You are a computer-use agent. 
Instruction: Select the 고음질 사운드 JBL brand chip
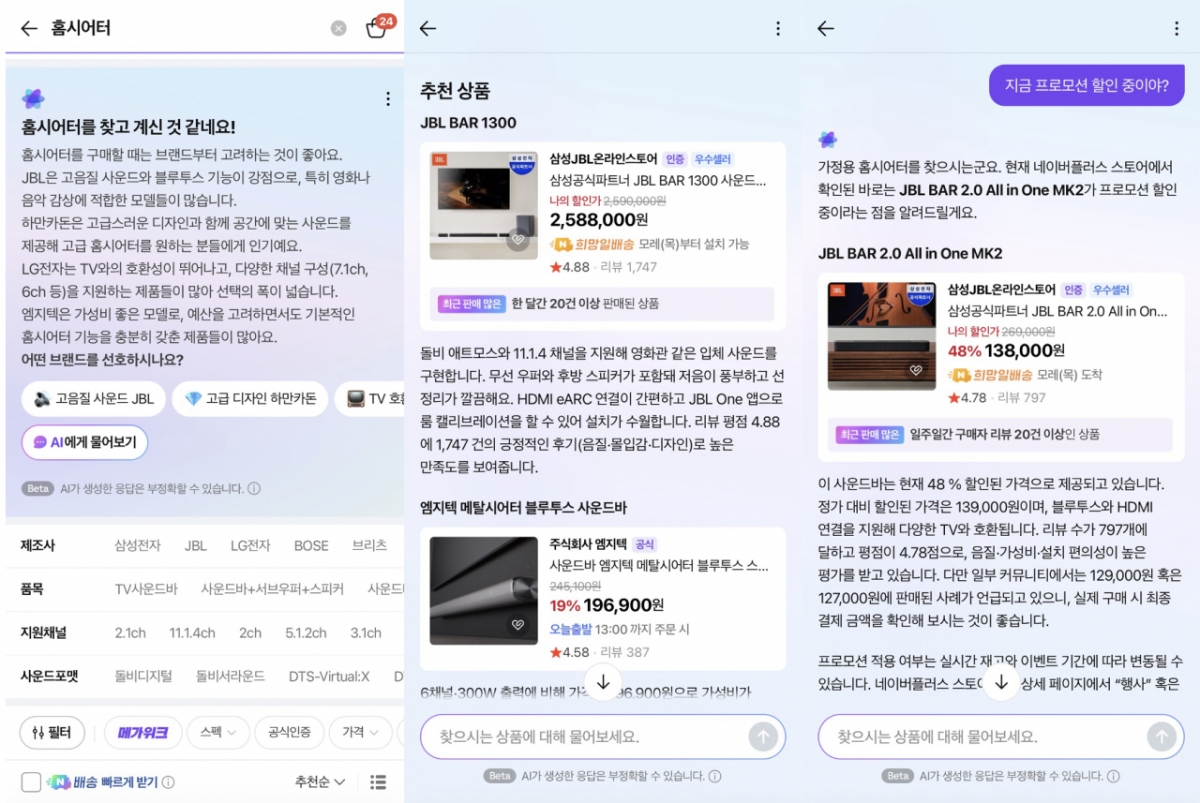tap(93, 399)
